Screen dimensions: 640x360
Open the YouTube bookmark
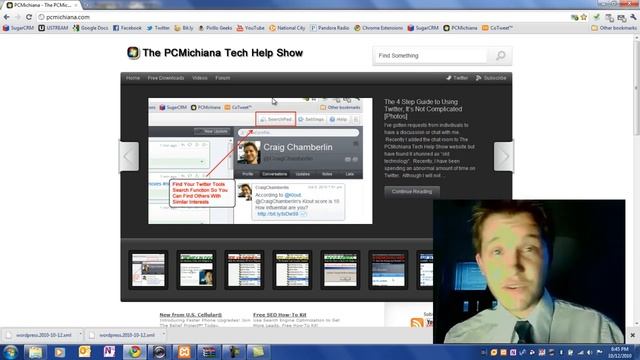point(251,28)
